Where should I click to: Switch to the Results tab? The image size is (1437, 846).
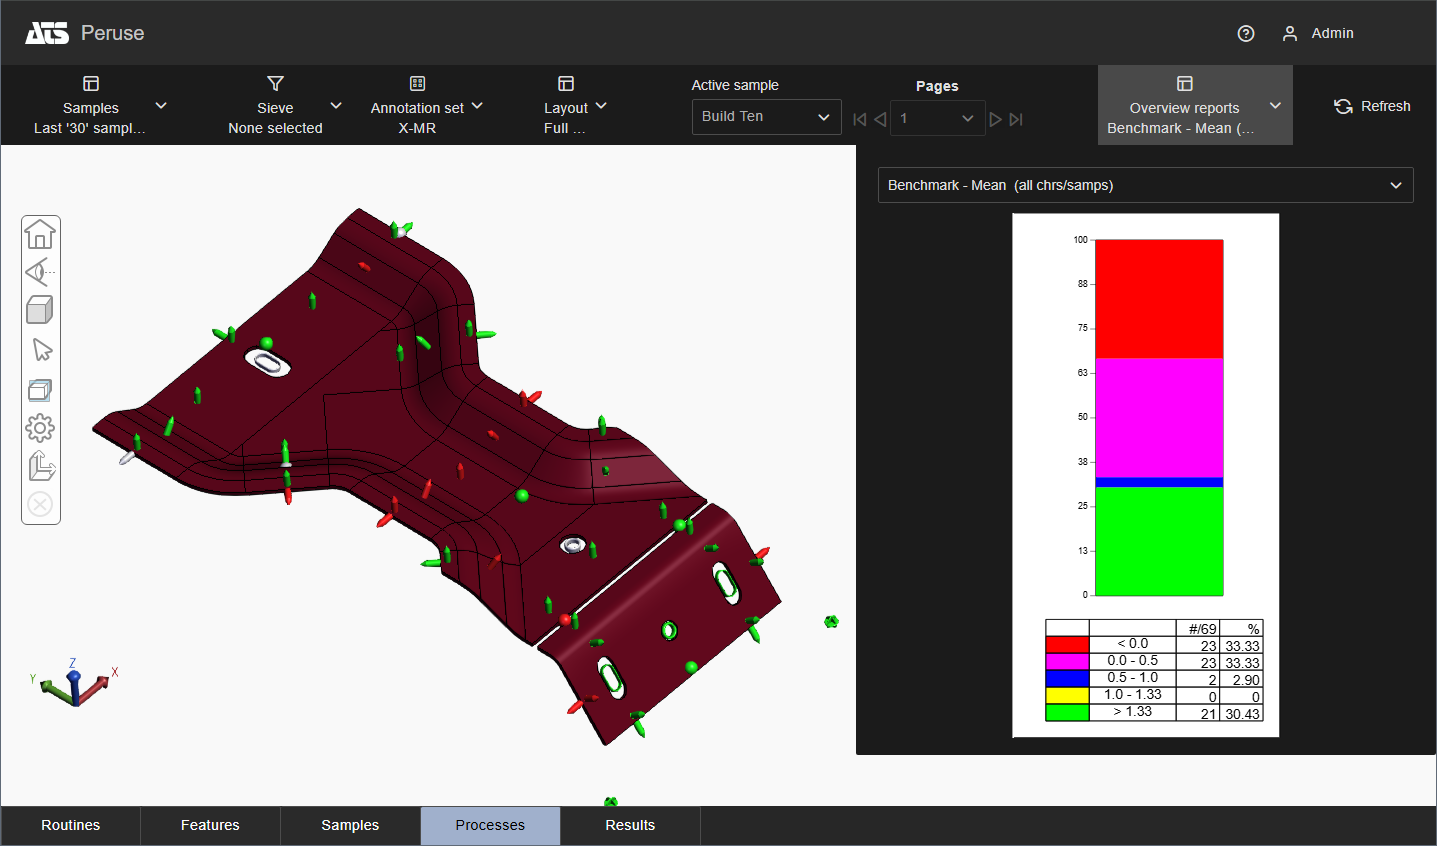point(630,825)
